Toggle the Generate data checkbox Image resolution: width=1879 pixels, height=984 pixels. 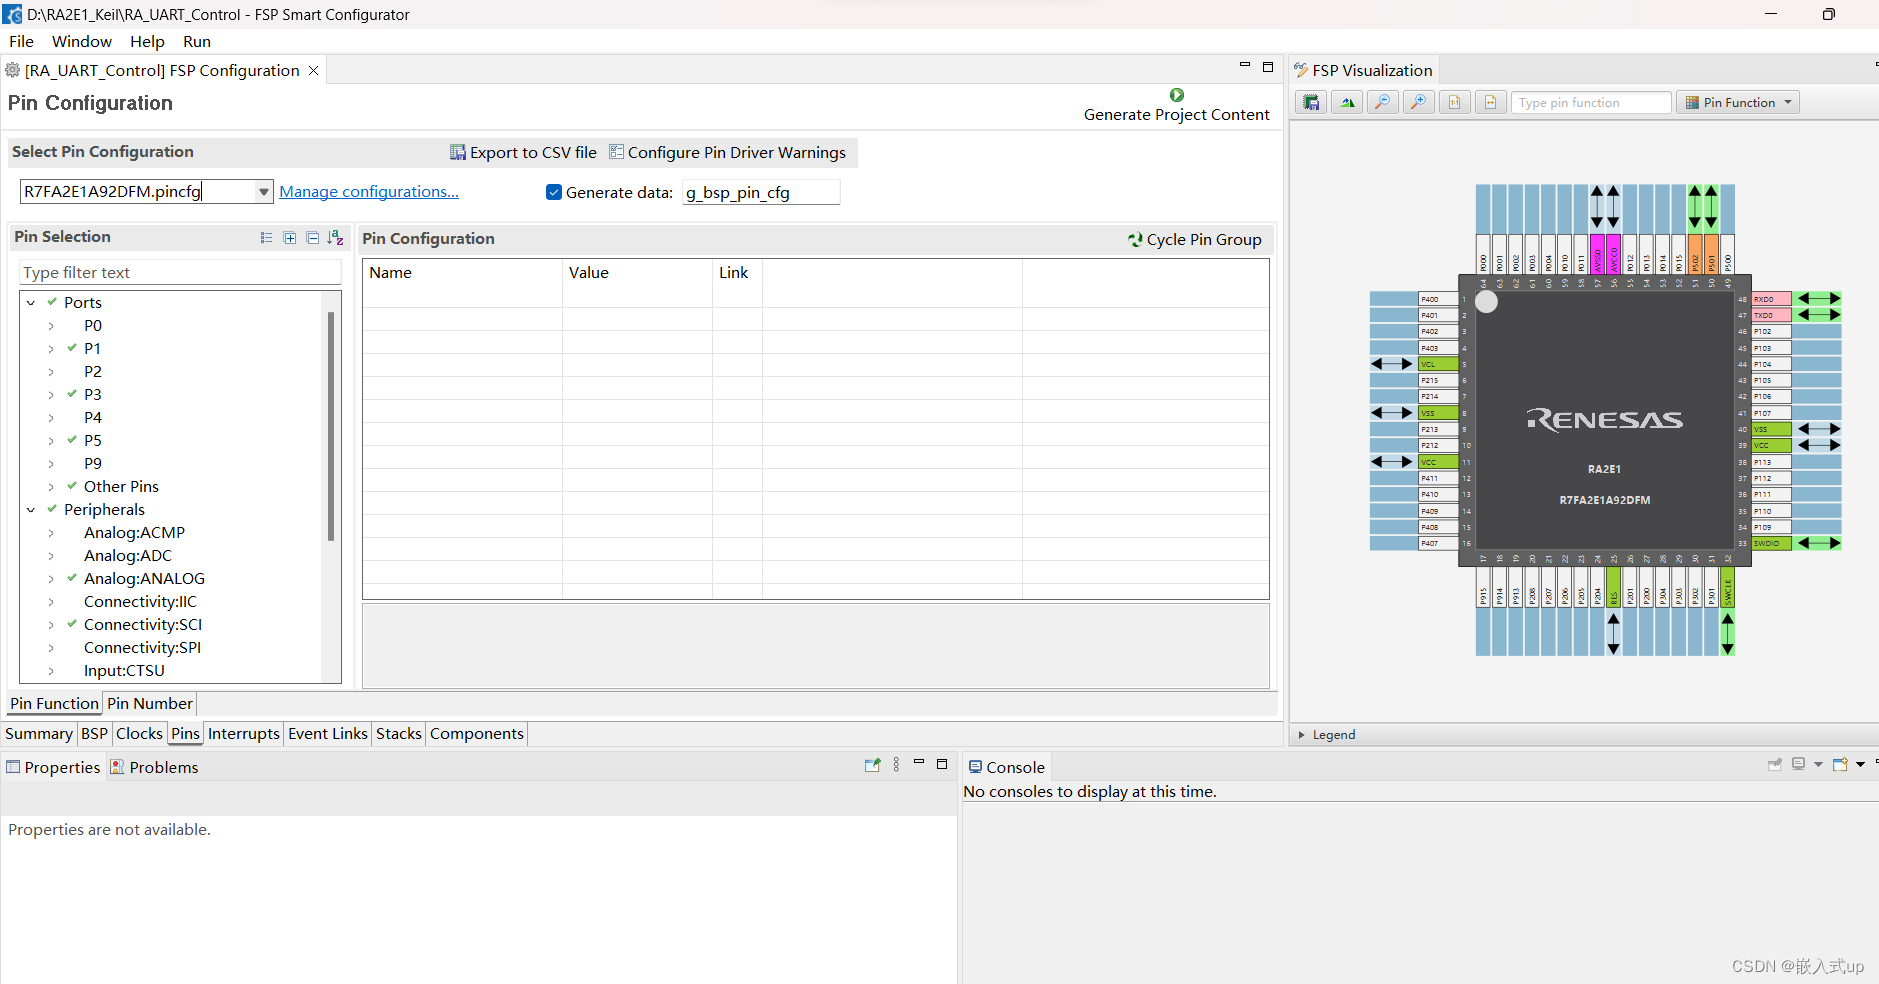pyautogui.click(x=554, y=192)
